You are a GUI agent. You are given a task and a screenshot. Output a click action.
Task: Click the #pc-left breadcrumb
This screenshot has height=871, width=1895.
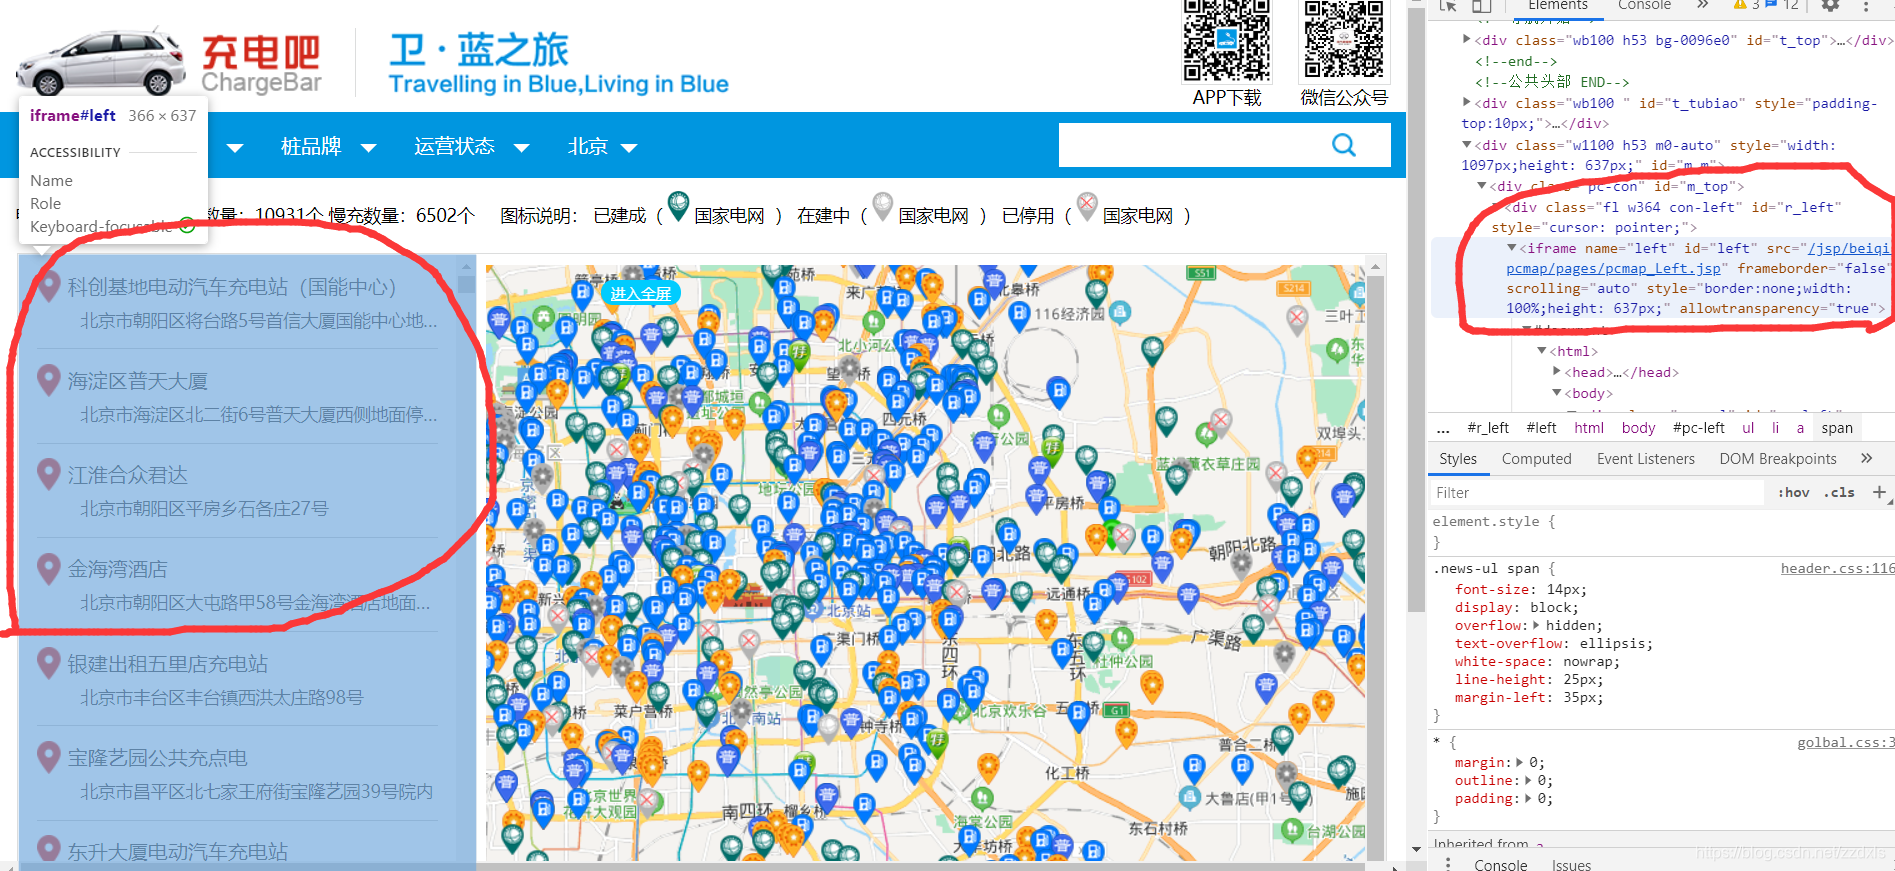click(x=1698, y=428)
